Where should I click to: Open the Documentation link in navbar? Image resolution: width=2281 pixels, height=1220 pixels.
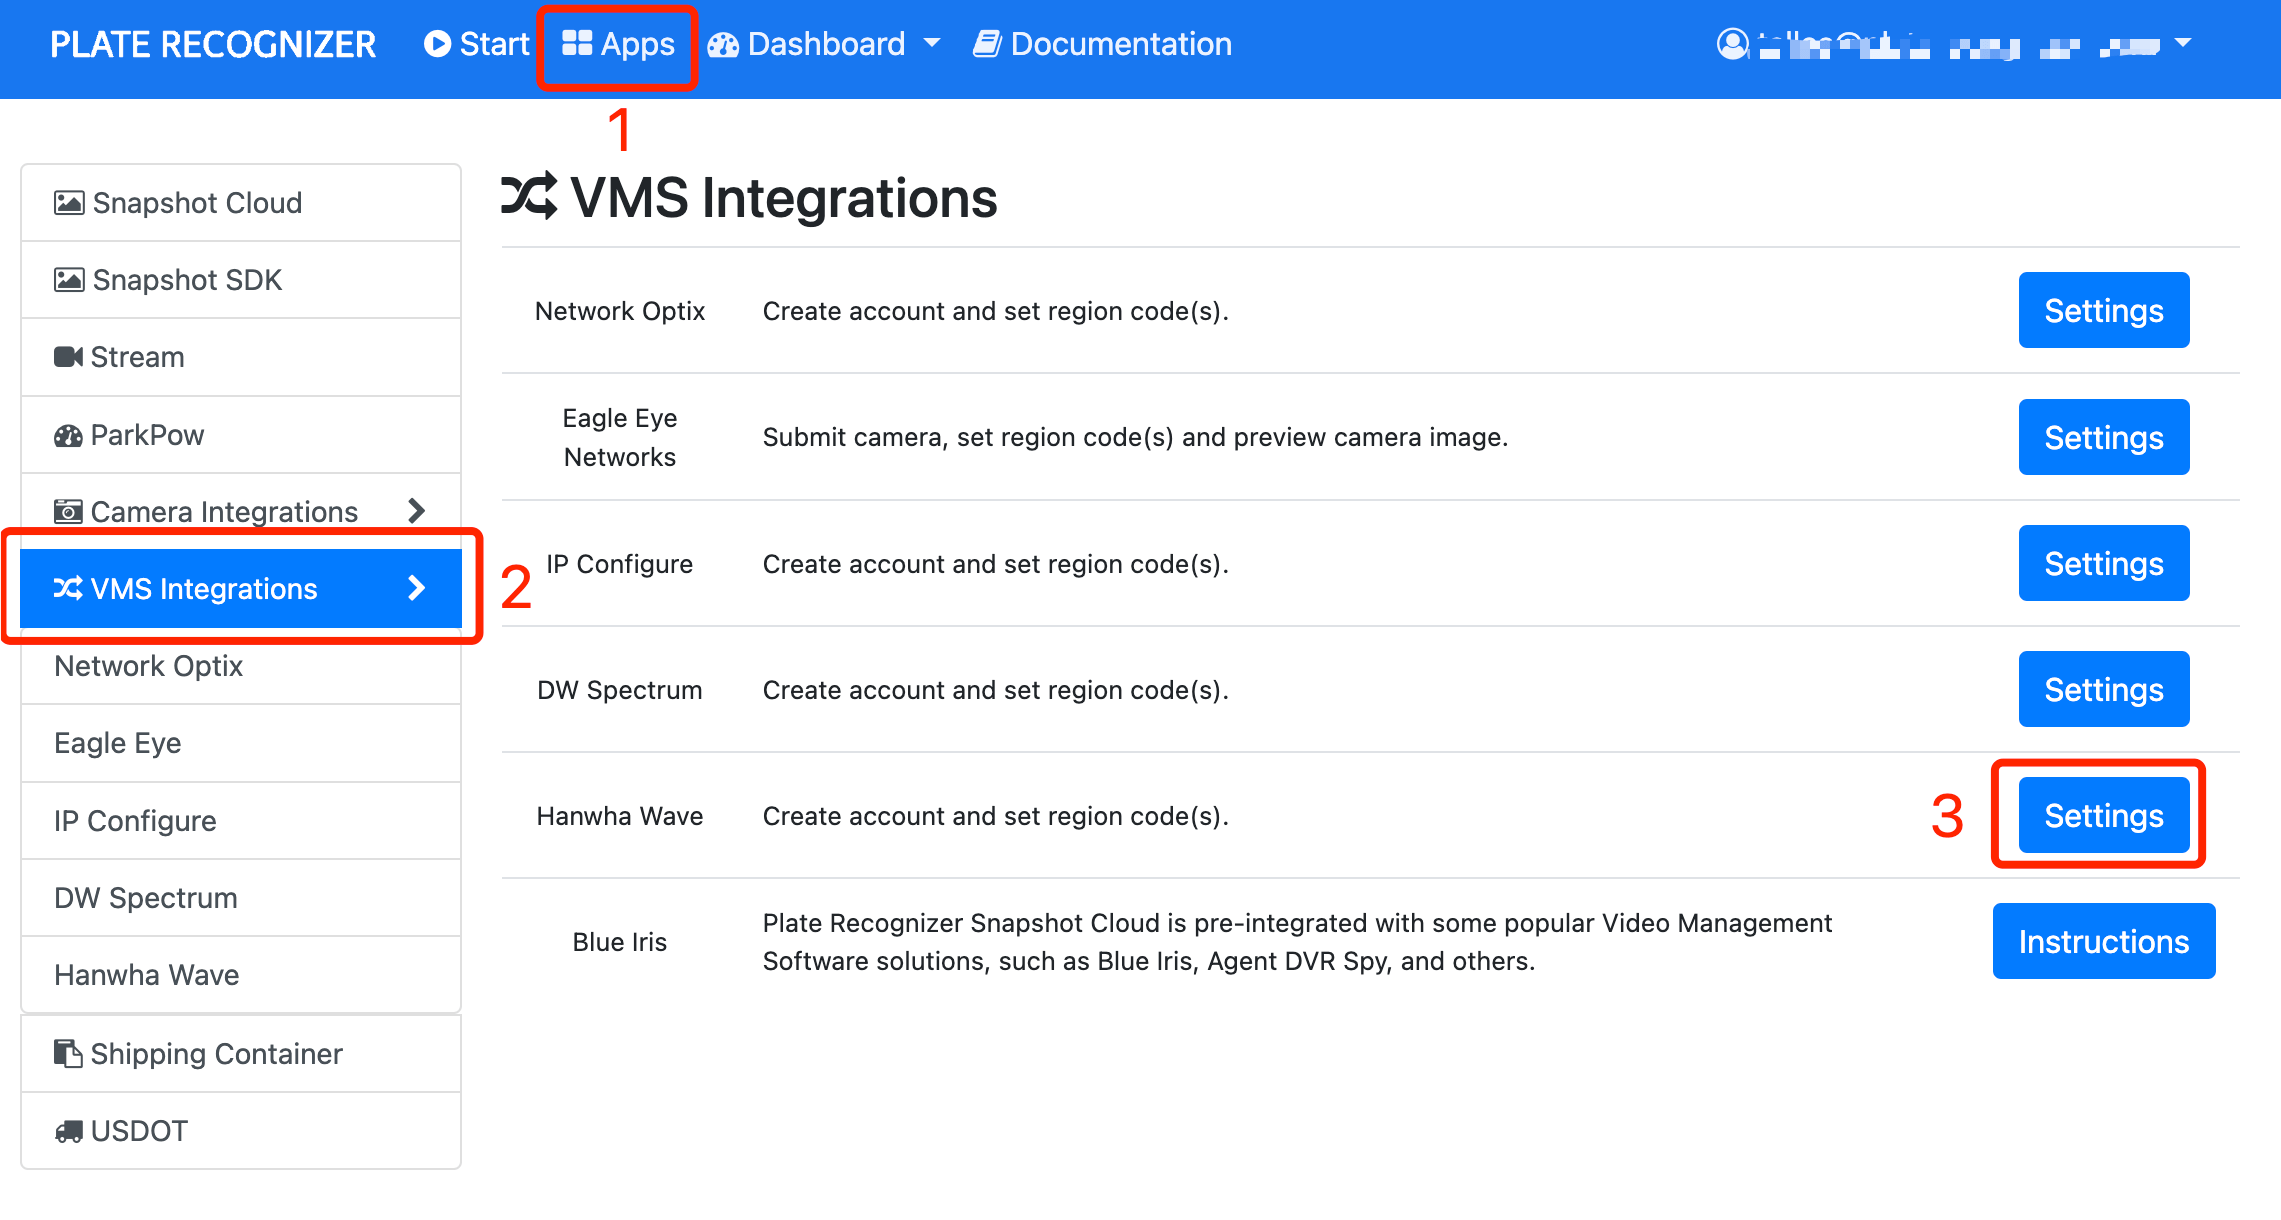(1102, 44)
